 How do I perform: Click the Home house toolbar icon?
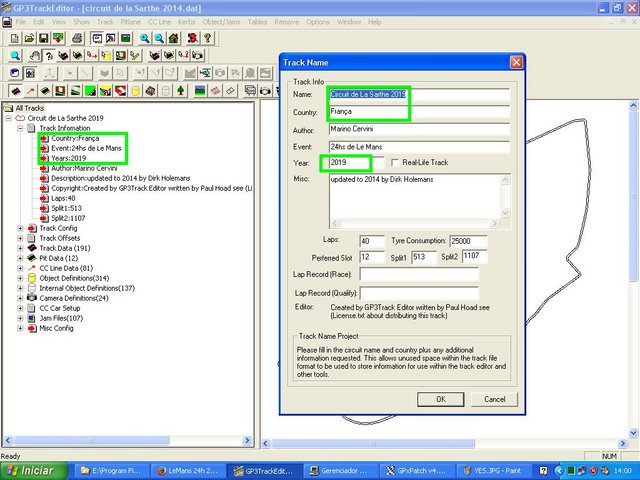(173, 38)
